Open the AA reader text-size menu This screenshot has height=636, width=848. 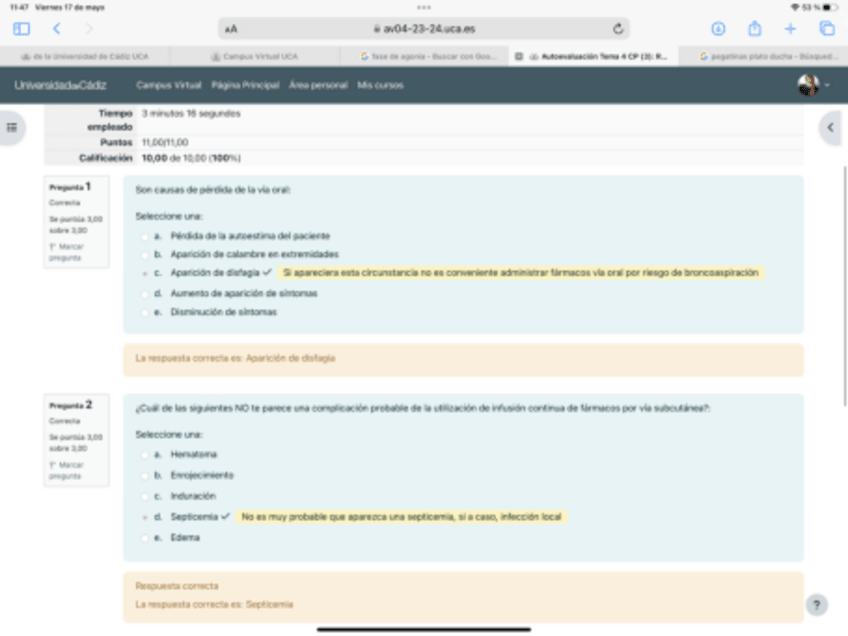[231, 29]
